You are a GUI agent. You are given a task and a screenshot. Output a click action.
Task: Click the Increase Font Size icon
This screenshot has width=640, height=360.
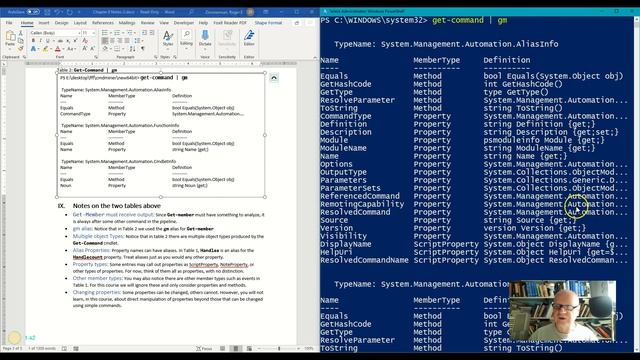click(x=85, y=49)
